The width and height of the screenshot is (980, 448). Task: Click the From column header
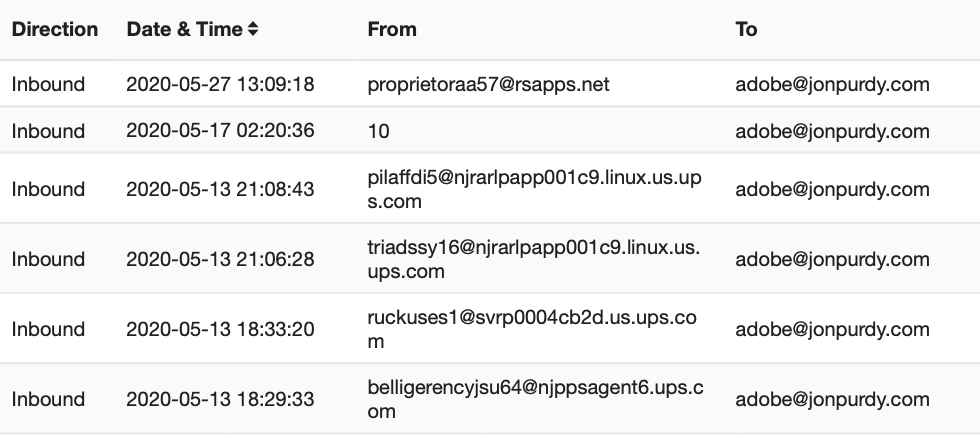392,30
